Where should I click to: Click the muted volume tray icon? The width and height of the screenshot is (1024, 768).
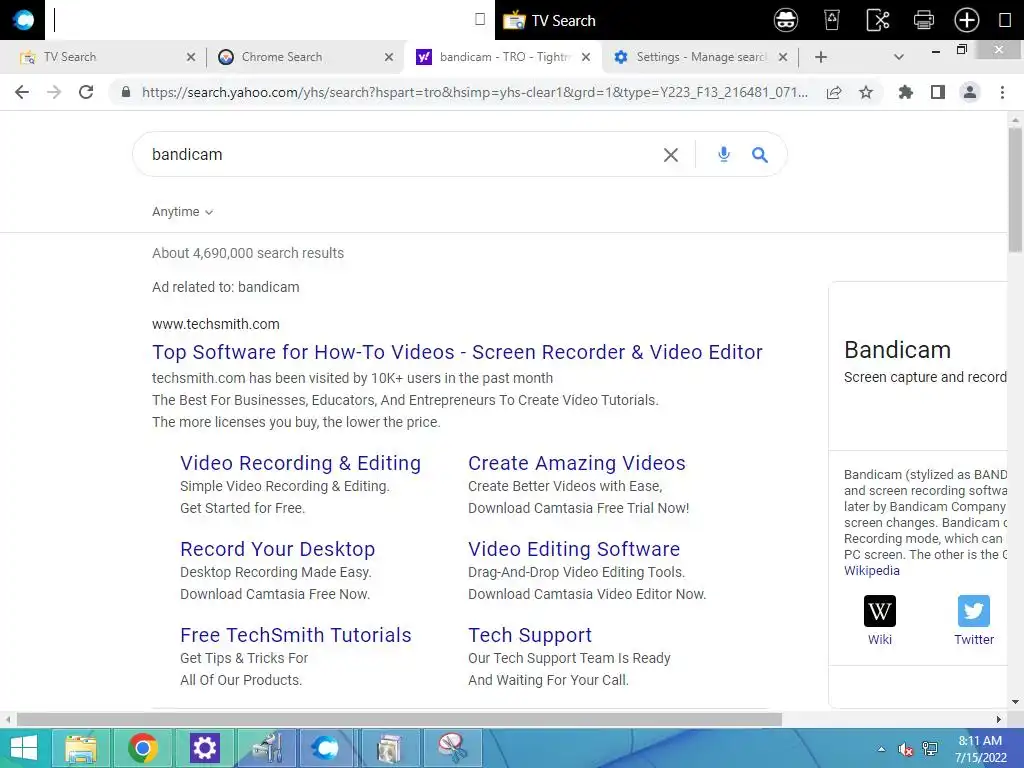(x=905, y=749)
